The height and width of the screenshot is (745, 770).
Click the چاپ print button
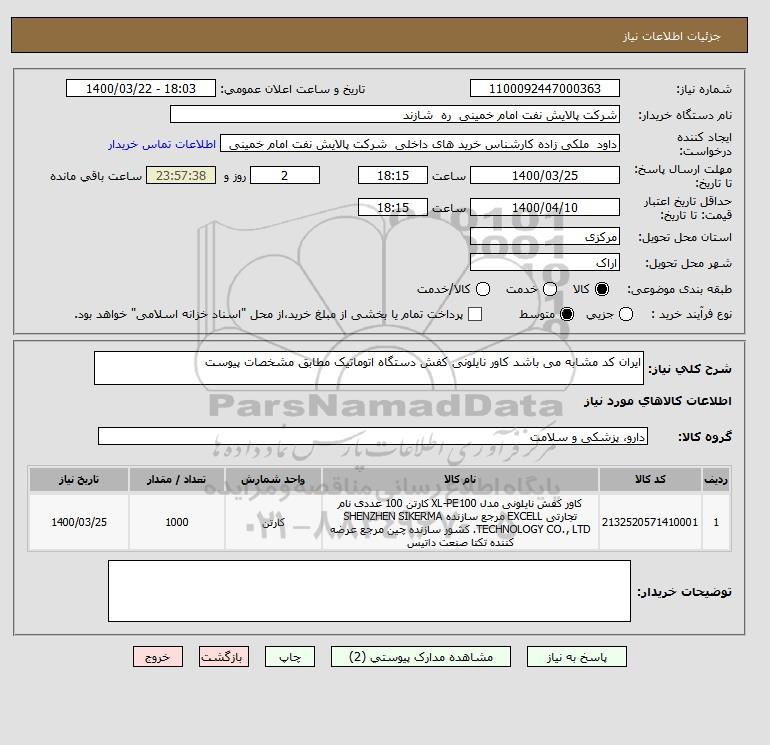click(290, 657)
